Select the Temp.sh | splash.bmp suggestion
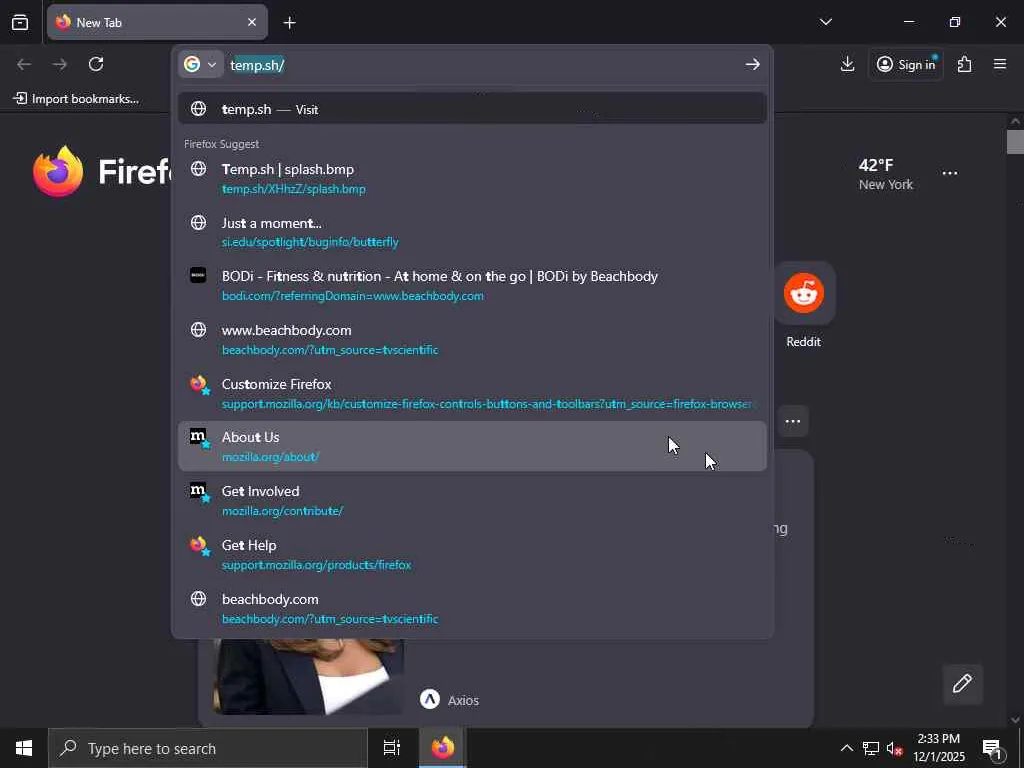The image size is (1024, 768). (x=472, y=178)
